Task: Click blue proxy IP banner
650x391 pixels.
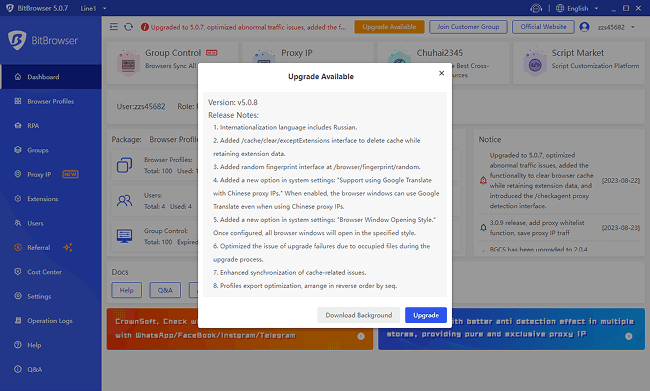Action: [x=511, y=329]
